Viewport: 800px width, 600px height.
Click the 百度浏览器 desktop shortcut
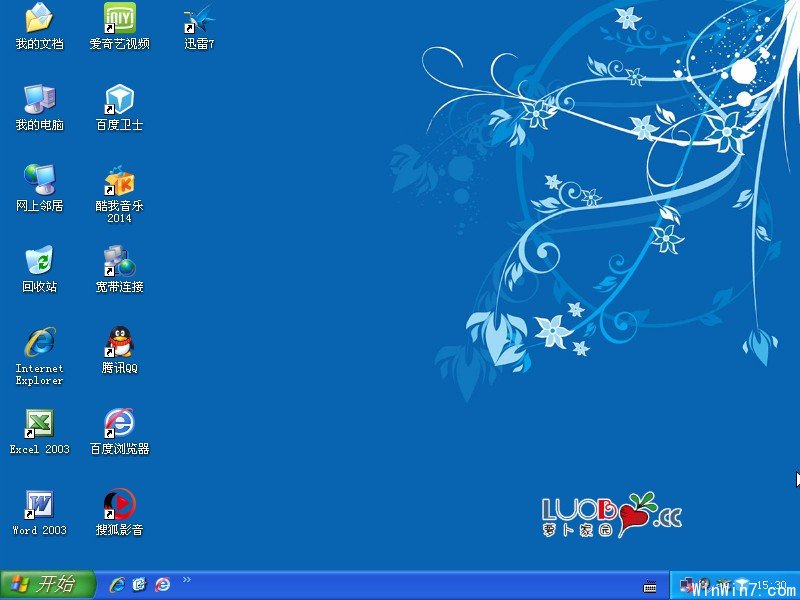point(120,424)
